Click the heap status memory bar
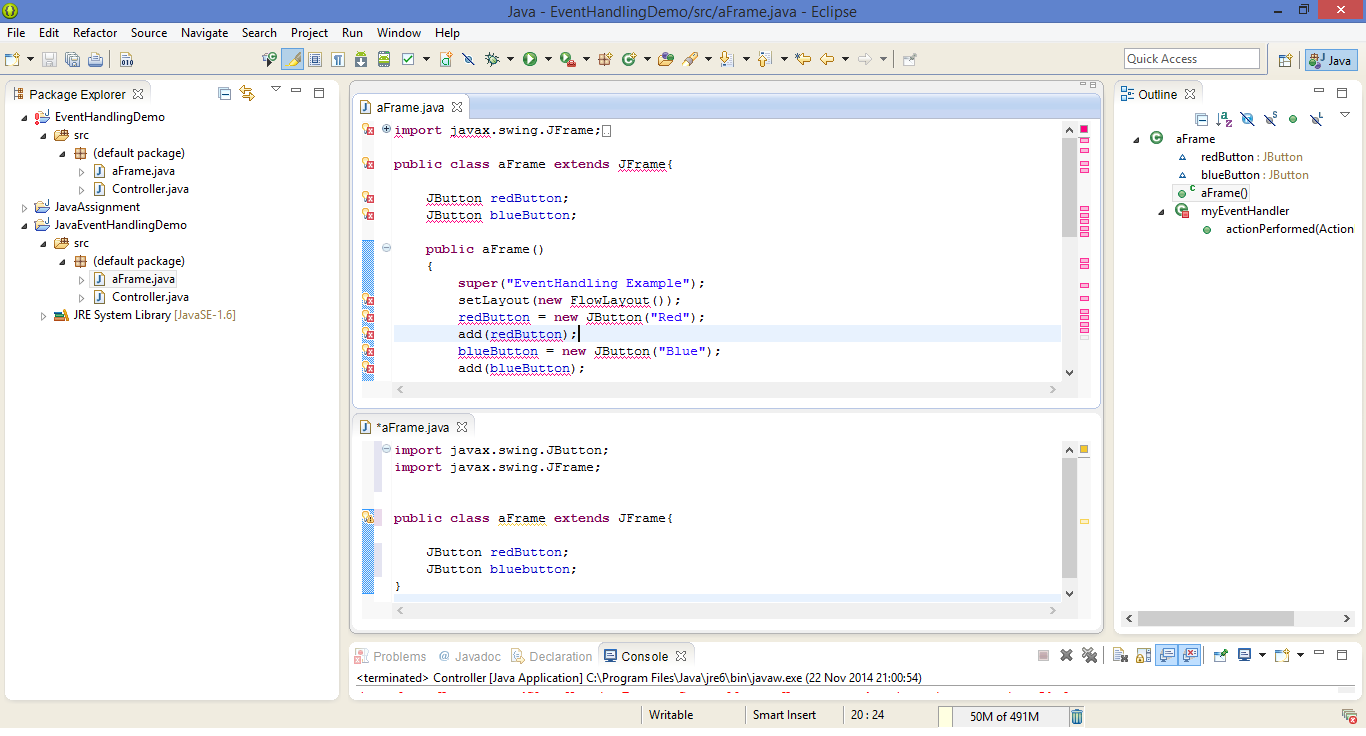 pos(1004,716)
